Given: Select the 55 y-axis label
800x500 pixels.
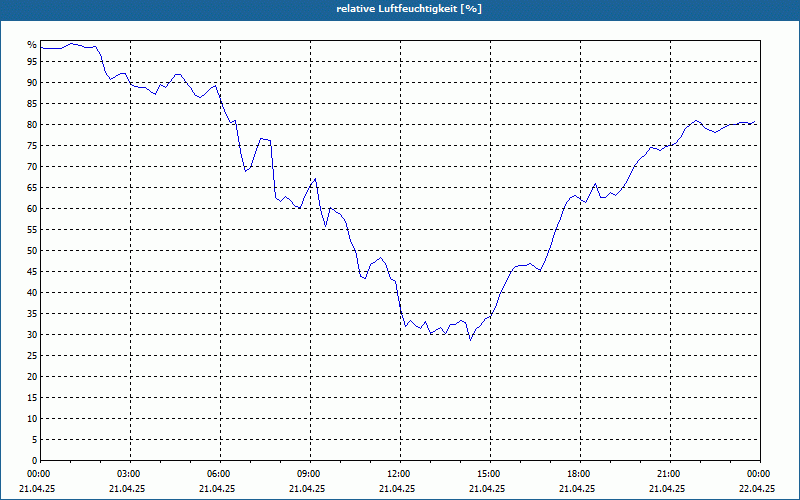Looking at the screenshot, I should pyautogui.click(x=32, y=230).
